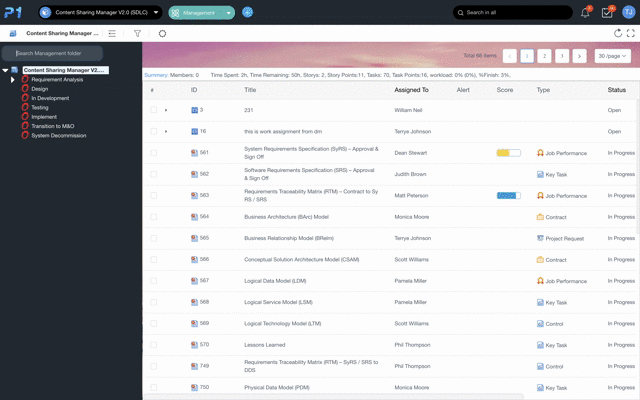
Task: Click the Summery link
Action: (x=156, y=75)
